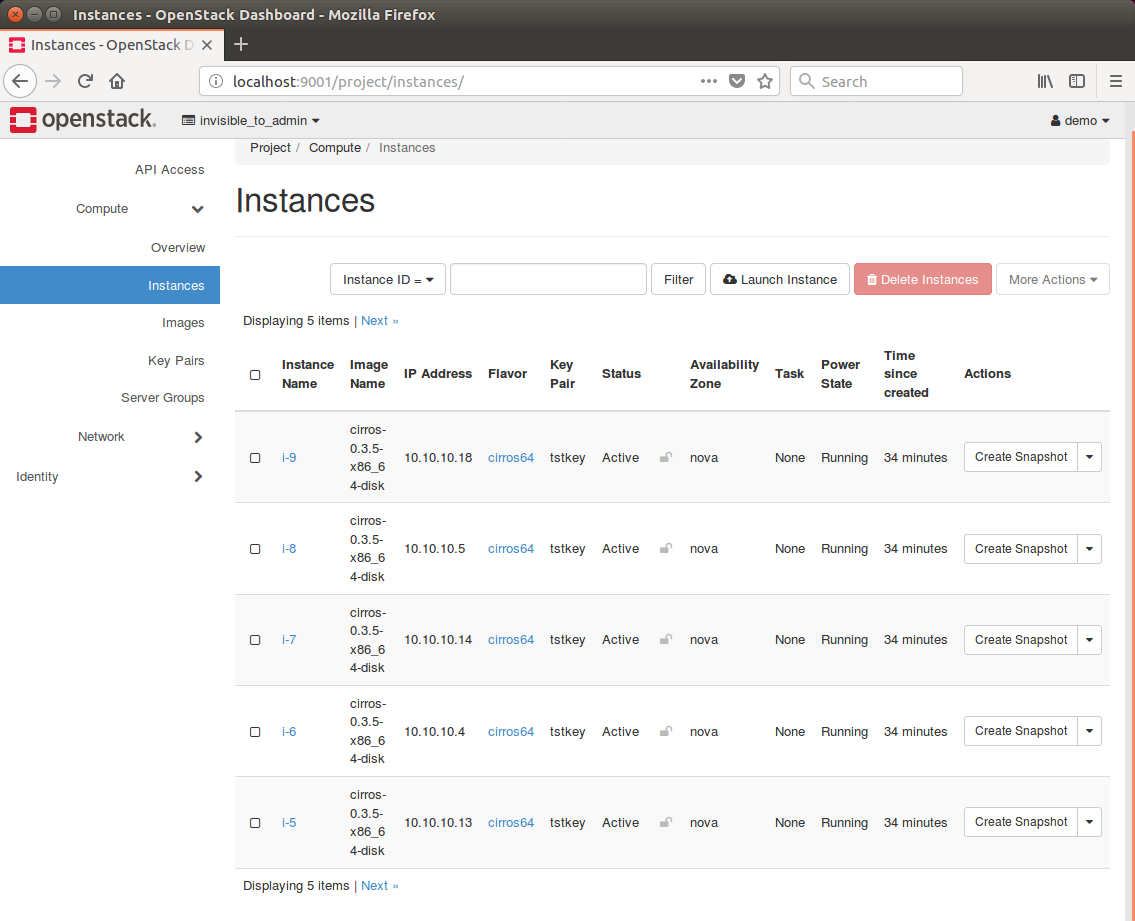The image size is (1135, 921).
Task: Click the lock icon in i-5 row
Action: coord(666,823)
